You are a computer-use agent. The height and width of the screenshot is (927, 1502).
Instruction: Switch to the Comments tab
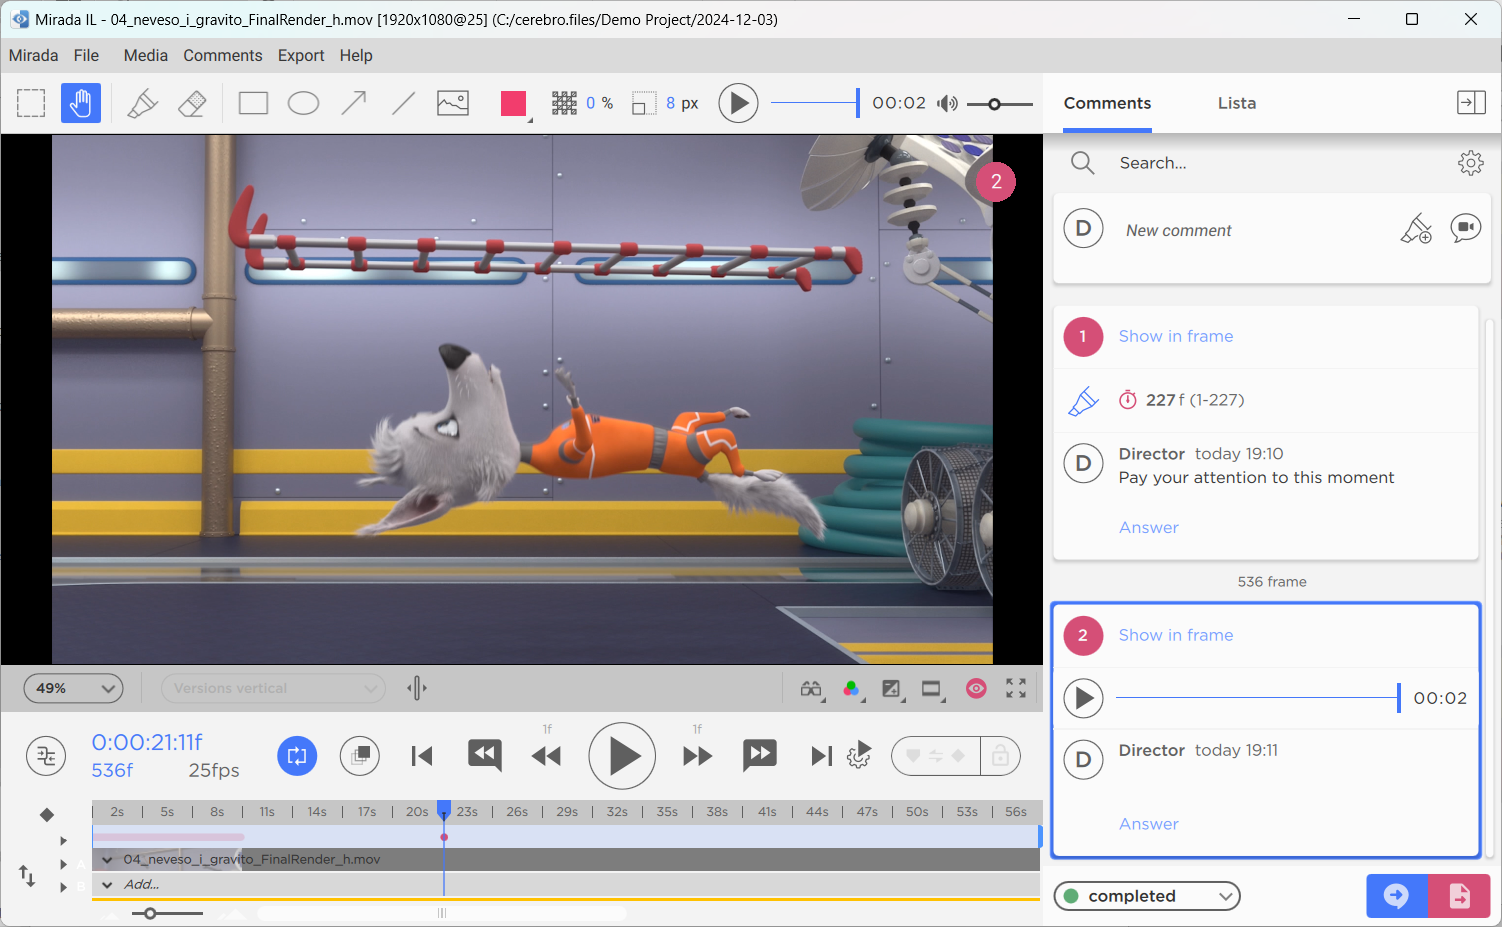1107,103
